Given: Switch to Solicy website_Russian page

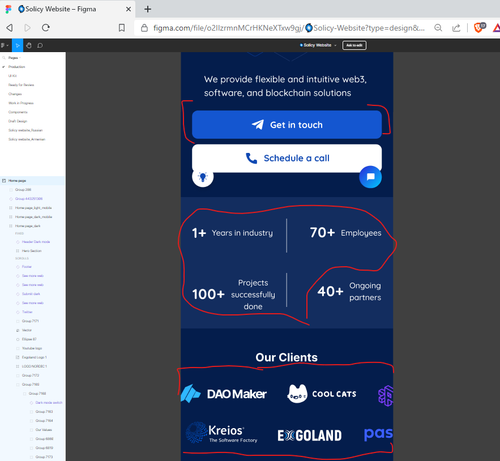Looking at the screenshot, I should pyautogui.click(x=26, y=130).
